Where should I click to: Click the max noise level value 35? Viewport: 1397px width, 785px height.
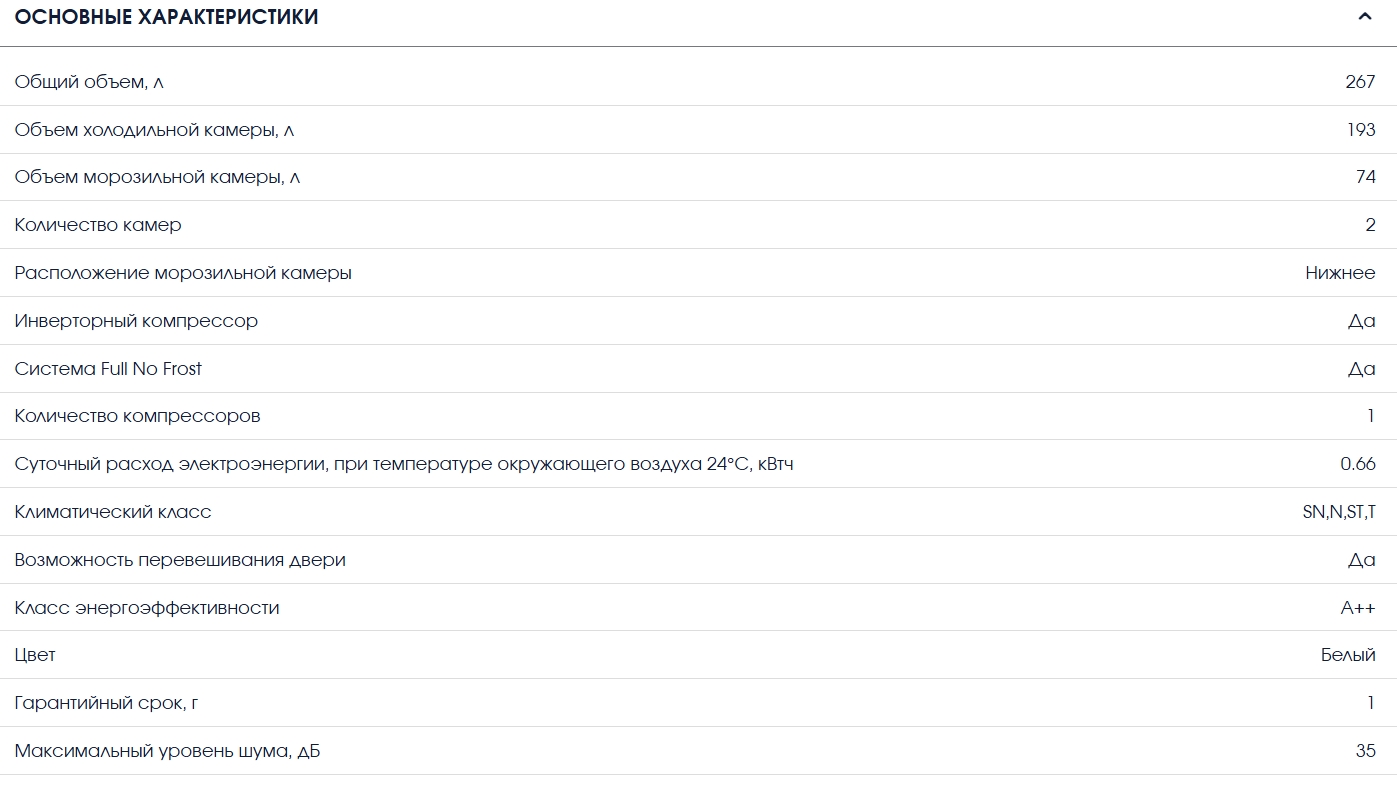(x=1365, y=751)
